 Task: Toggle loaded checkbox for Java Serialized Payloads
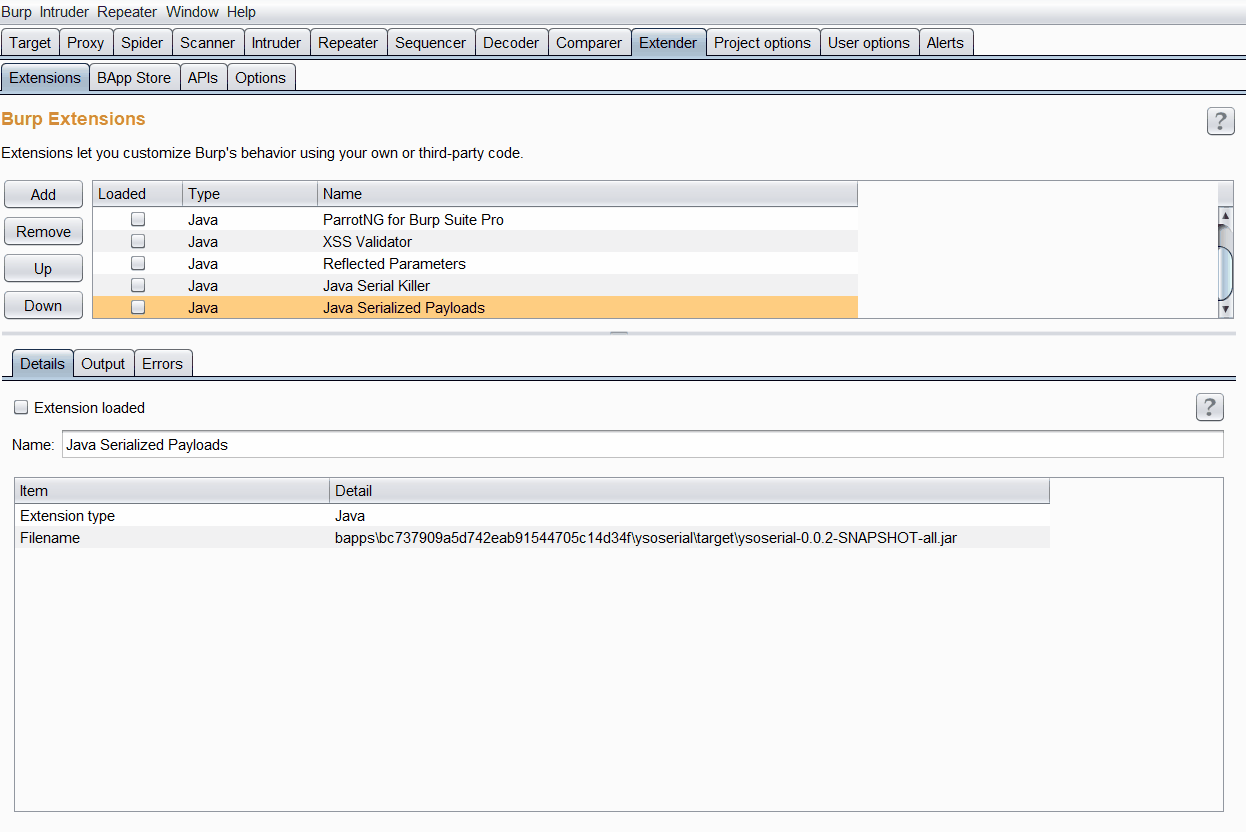(x=138, y=307)
